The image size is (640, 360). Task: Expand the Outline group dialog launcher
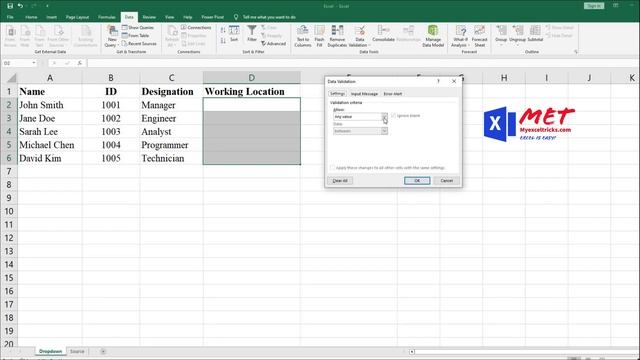pos(576,52)
